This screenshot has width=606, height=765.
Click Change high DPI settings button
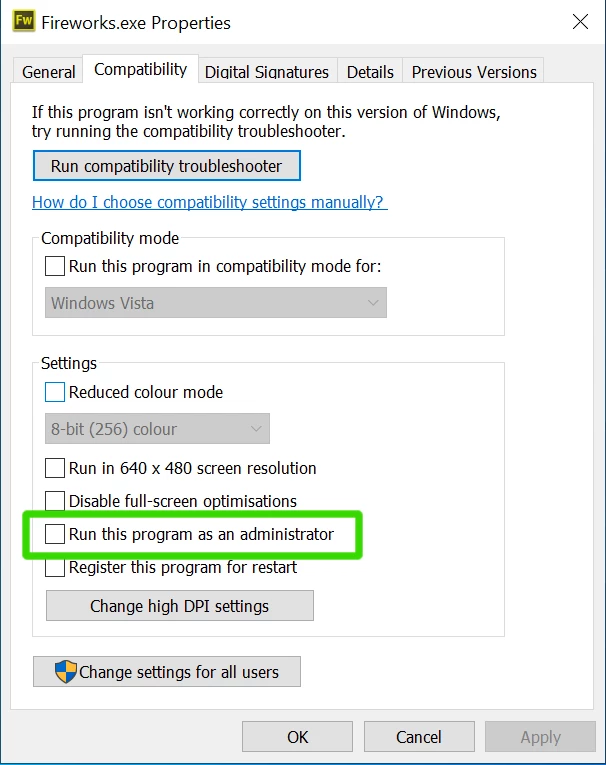point(180,605)
